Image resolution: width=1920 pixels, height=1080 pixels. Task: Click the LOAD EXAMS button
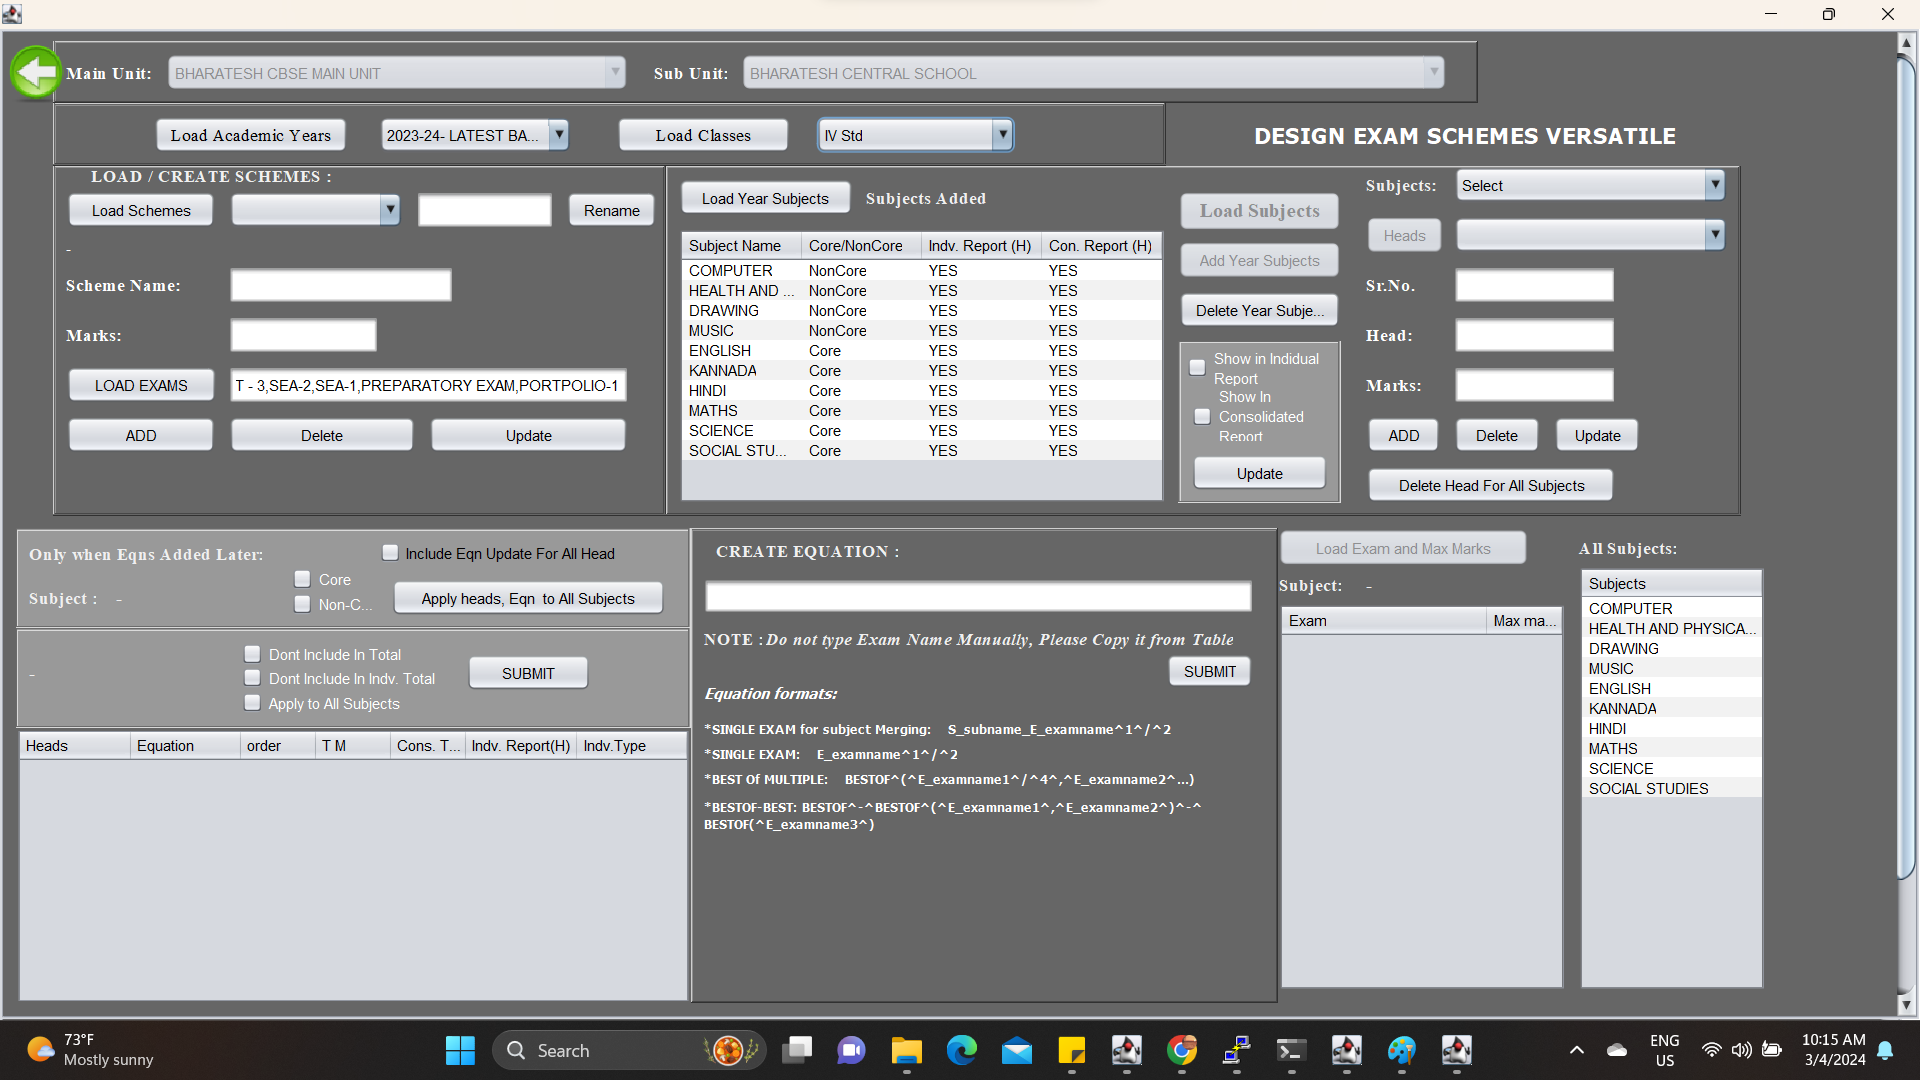[141, 385]
